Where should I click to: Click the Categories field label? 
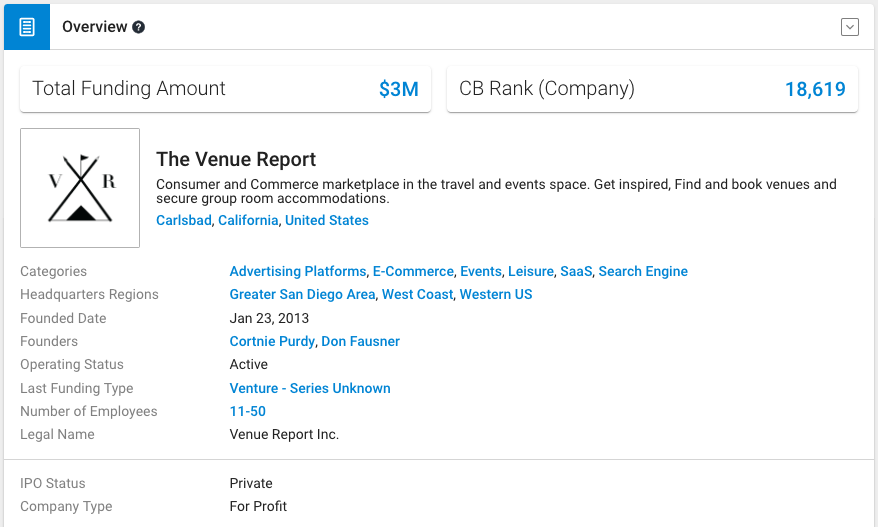coord(53,271)
